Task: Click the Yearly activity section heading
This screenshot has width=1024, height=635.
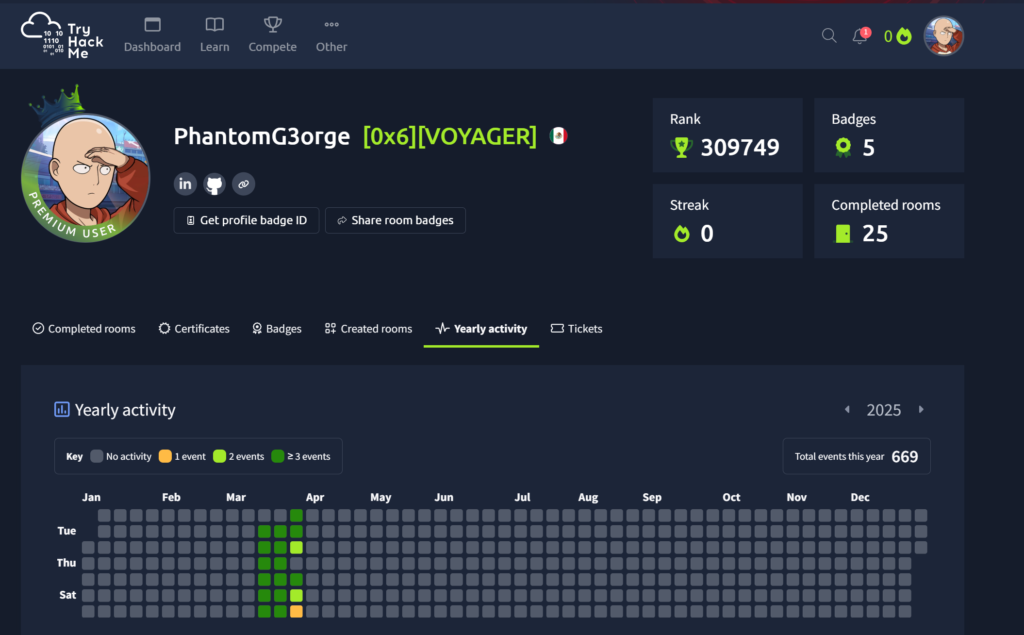Action: click(125, 410)
